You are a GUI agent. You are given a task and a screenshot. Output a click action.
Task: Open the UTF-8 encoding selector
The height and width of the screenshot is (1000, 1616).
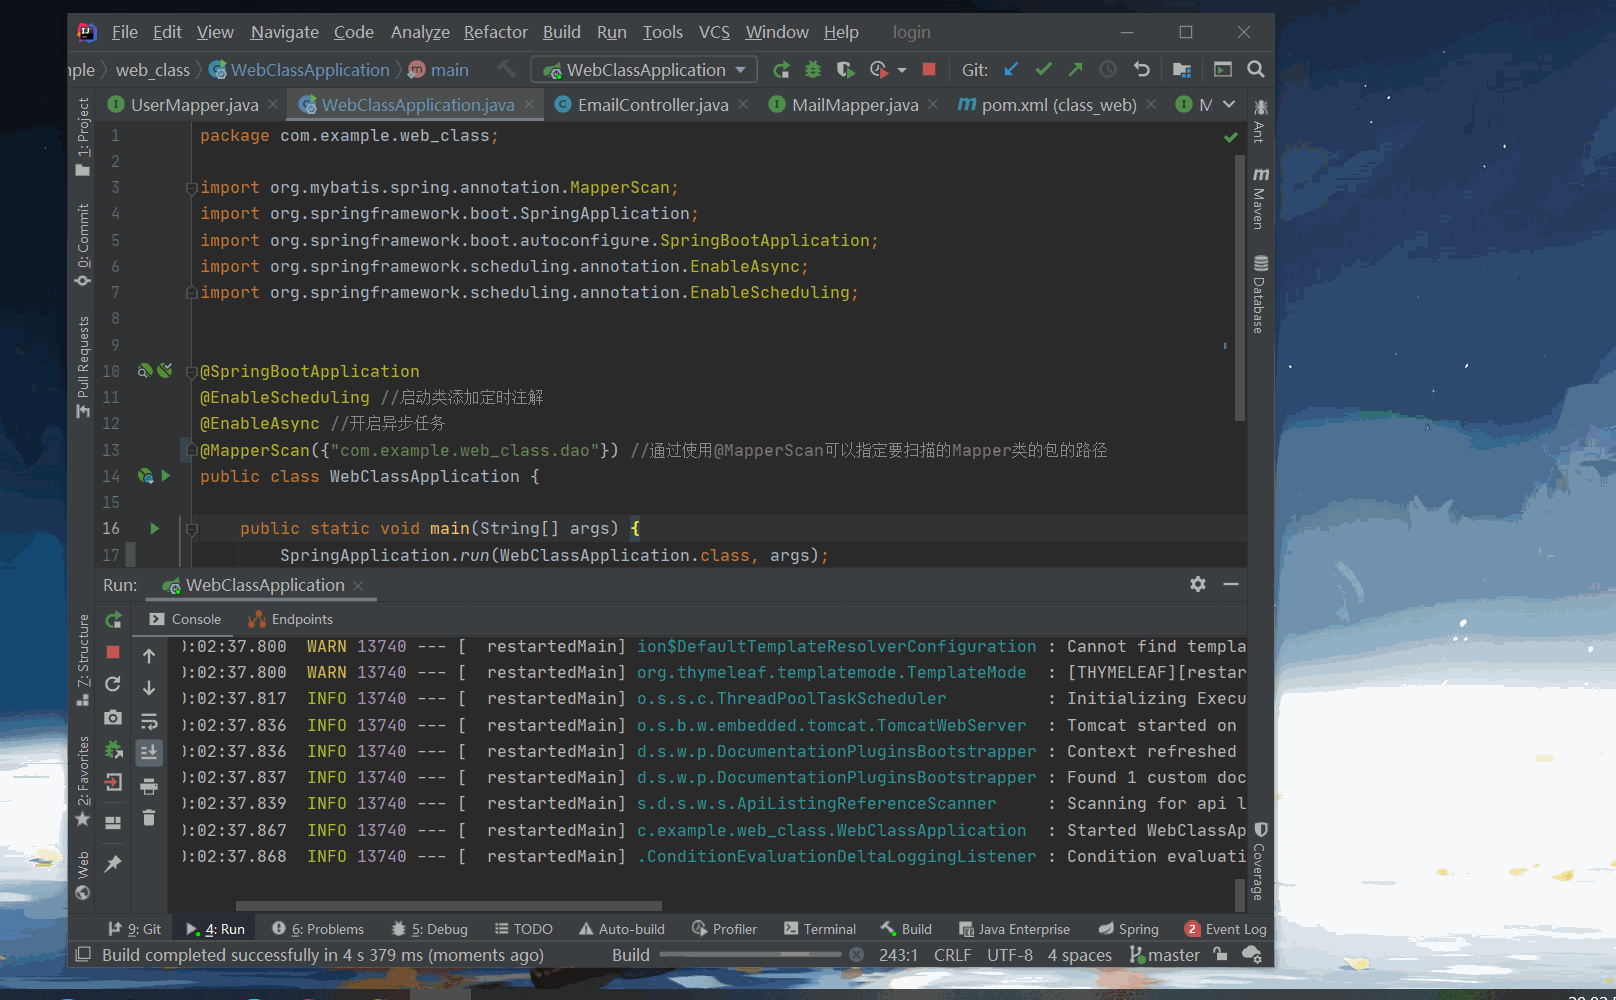(1010, 955)
